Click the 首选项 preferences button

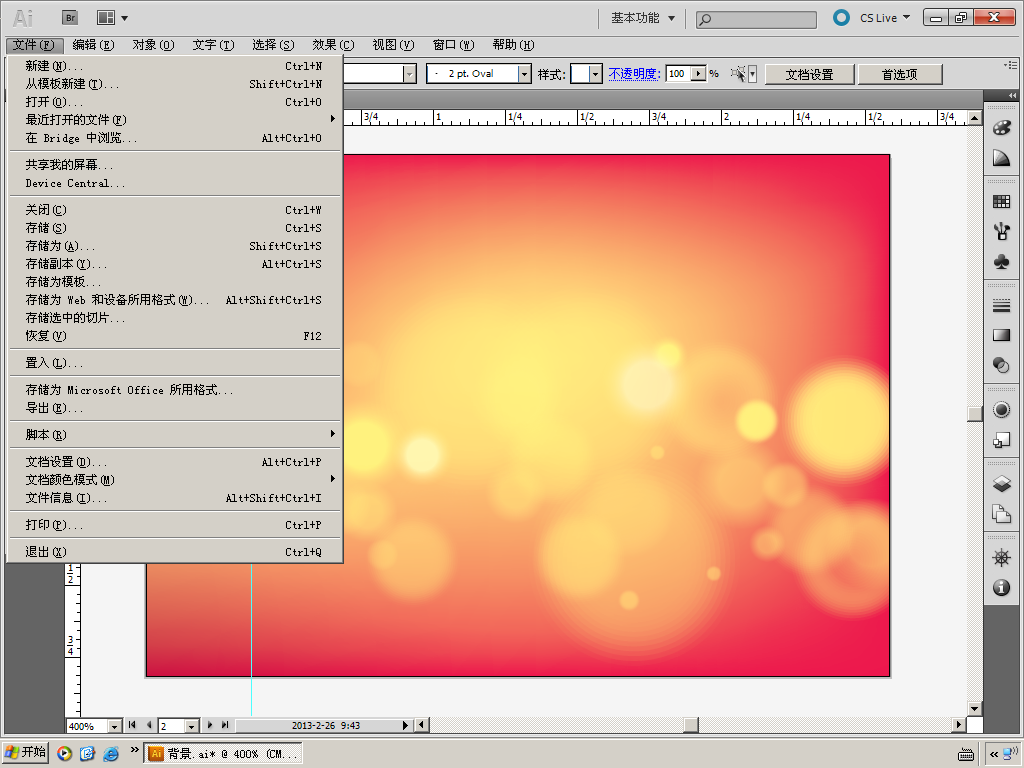pyautogui.click(x=900, y=74)
